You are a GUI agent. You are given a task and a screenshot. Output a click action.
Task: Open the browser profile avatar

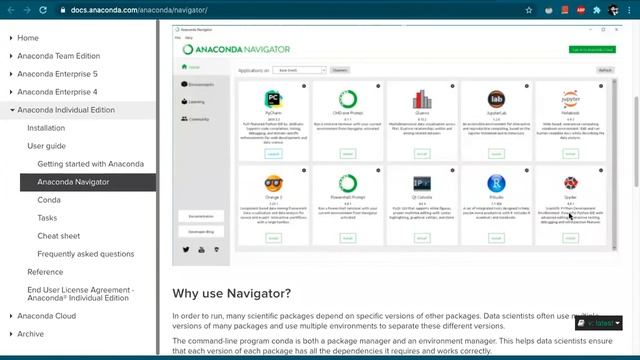tap(613, 10)
